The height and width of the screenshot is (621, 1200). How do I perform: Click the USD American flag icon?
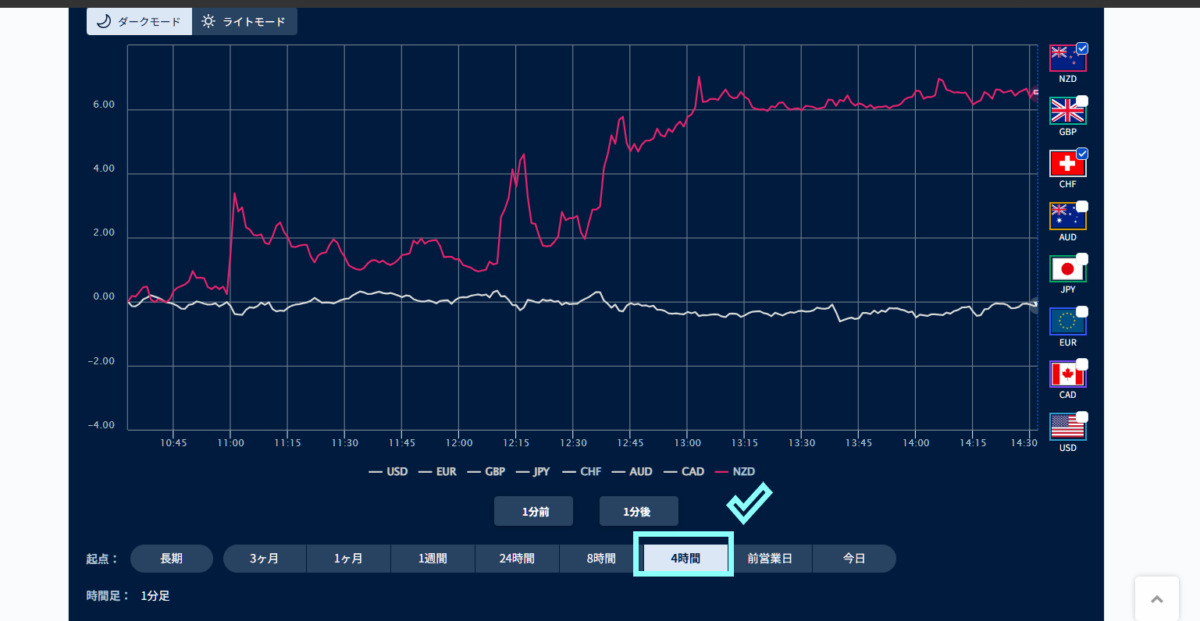1065,428
